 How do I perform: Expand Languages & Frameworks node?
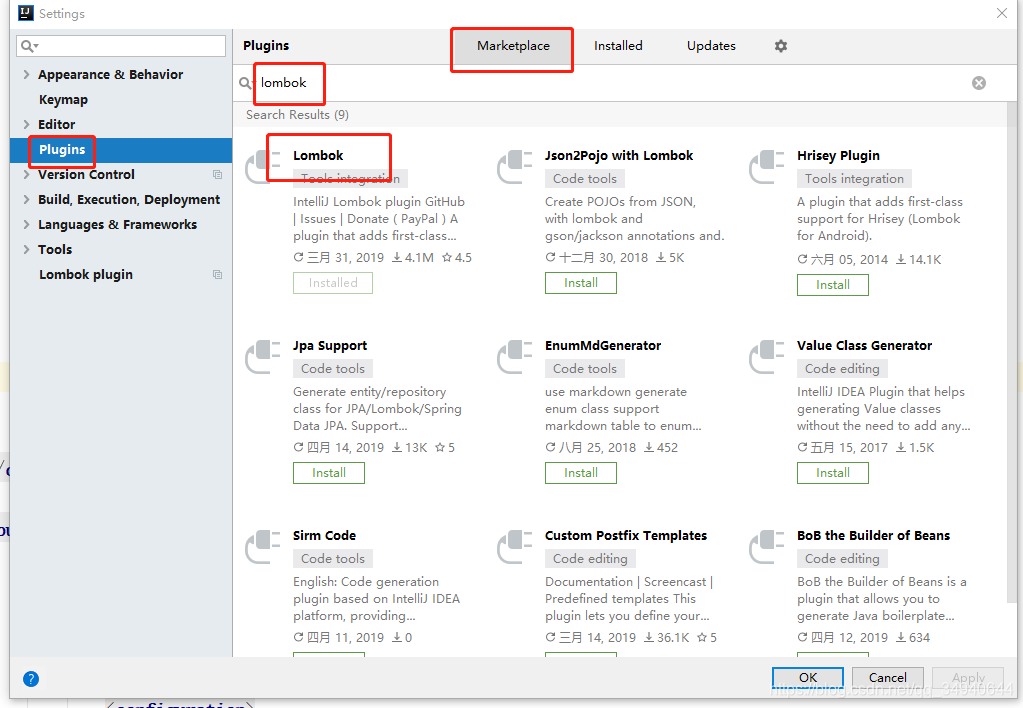tap(26, 224)
